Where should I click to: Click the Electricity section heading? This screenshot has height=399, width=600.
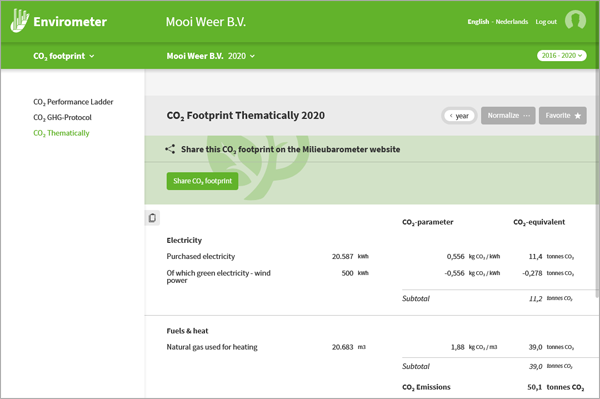184,240
